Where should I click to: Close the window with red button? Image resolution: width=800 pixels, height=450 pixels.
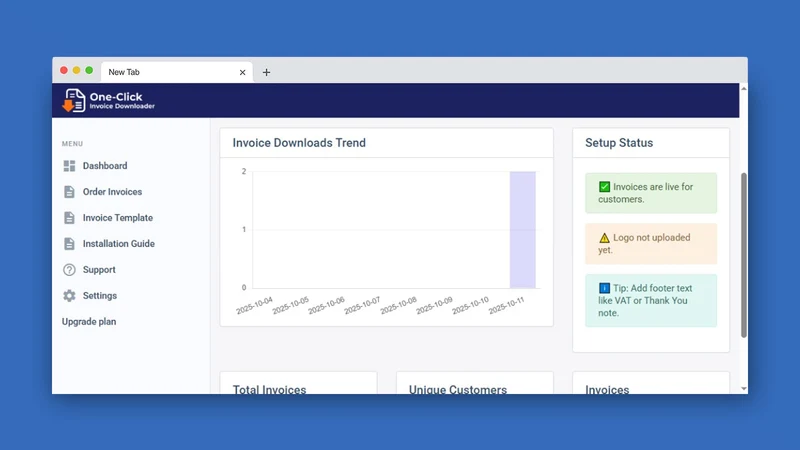[64, 70]
